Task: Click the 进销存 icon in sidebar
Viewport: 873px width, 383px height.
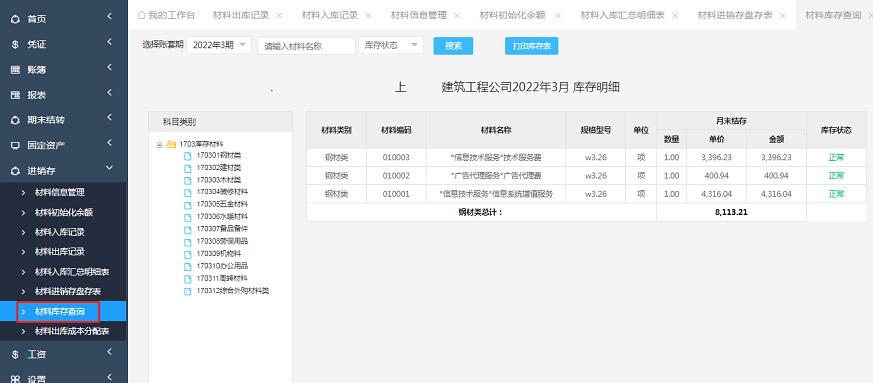Action: [16, 171]
